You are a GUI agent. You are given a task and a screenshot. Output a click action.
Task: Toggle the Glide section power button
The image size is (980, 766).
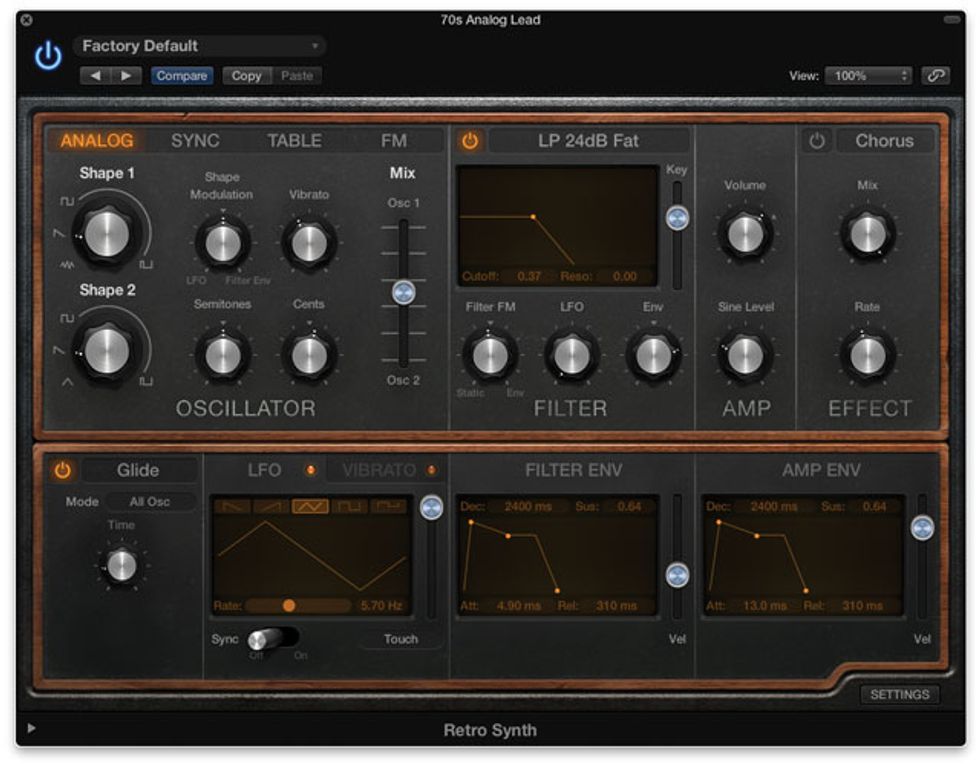point(62,470)
